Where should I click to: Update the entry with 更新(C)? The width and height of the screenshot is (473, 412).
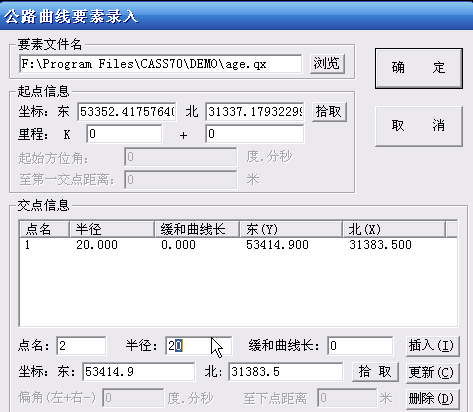[432, 373]
